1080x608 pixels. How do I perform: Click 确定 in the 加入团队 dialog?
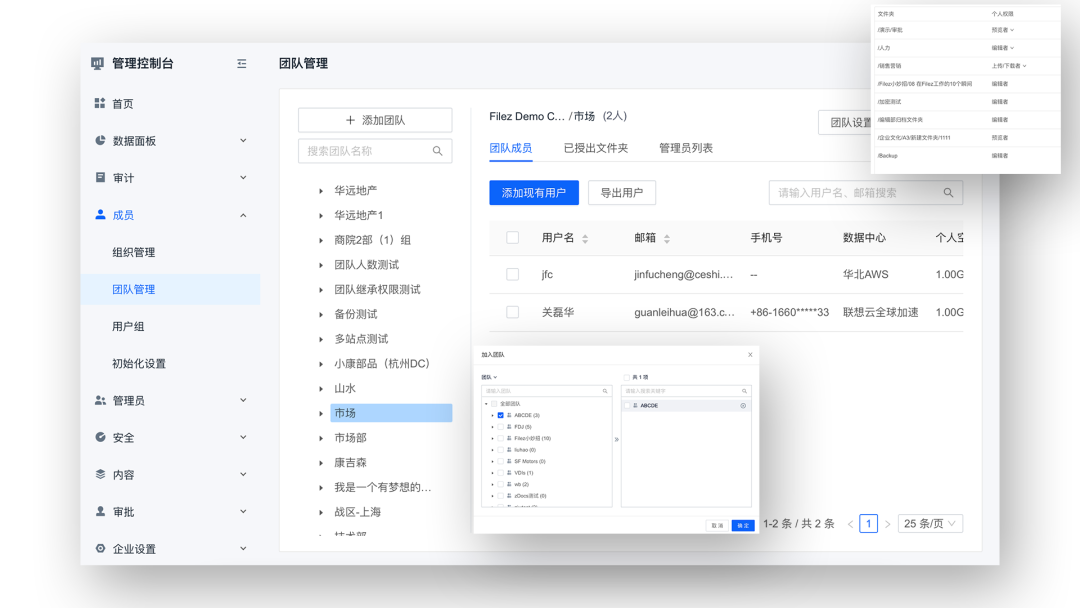[x=743, y=525]
